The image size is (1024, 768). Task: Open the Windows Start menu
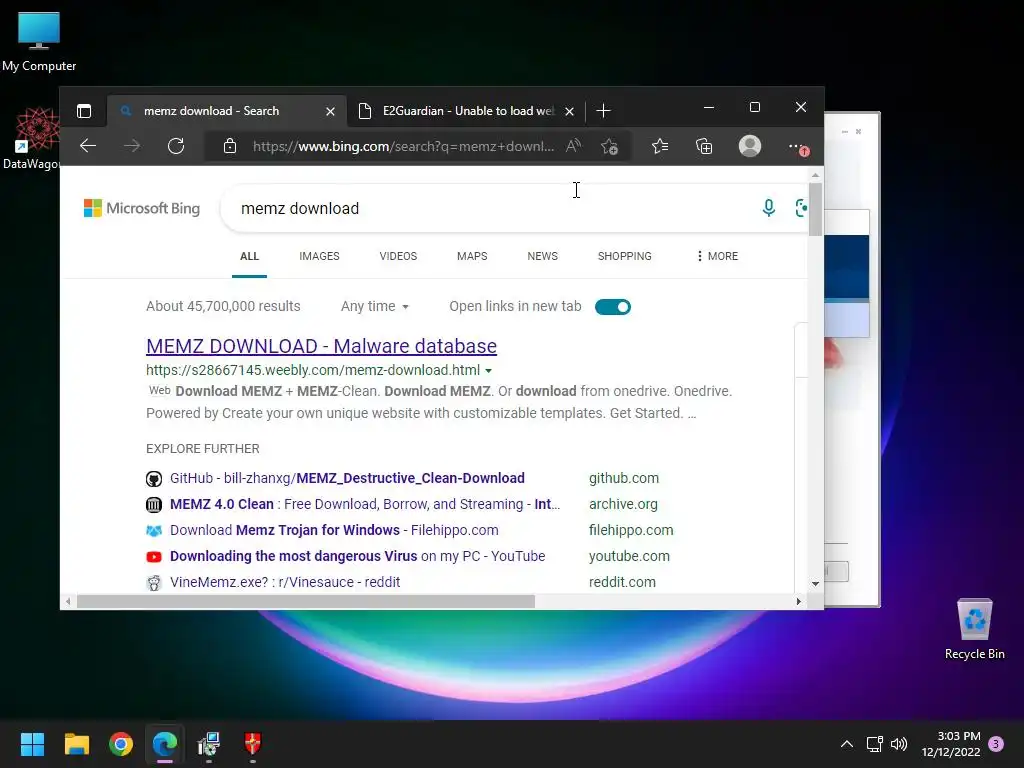point(32,744)
